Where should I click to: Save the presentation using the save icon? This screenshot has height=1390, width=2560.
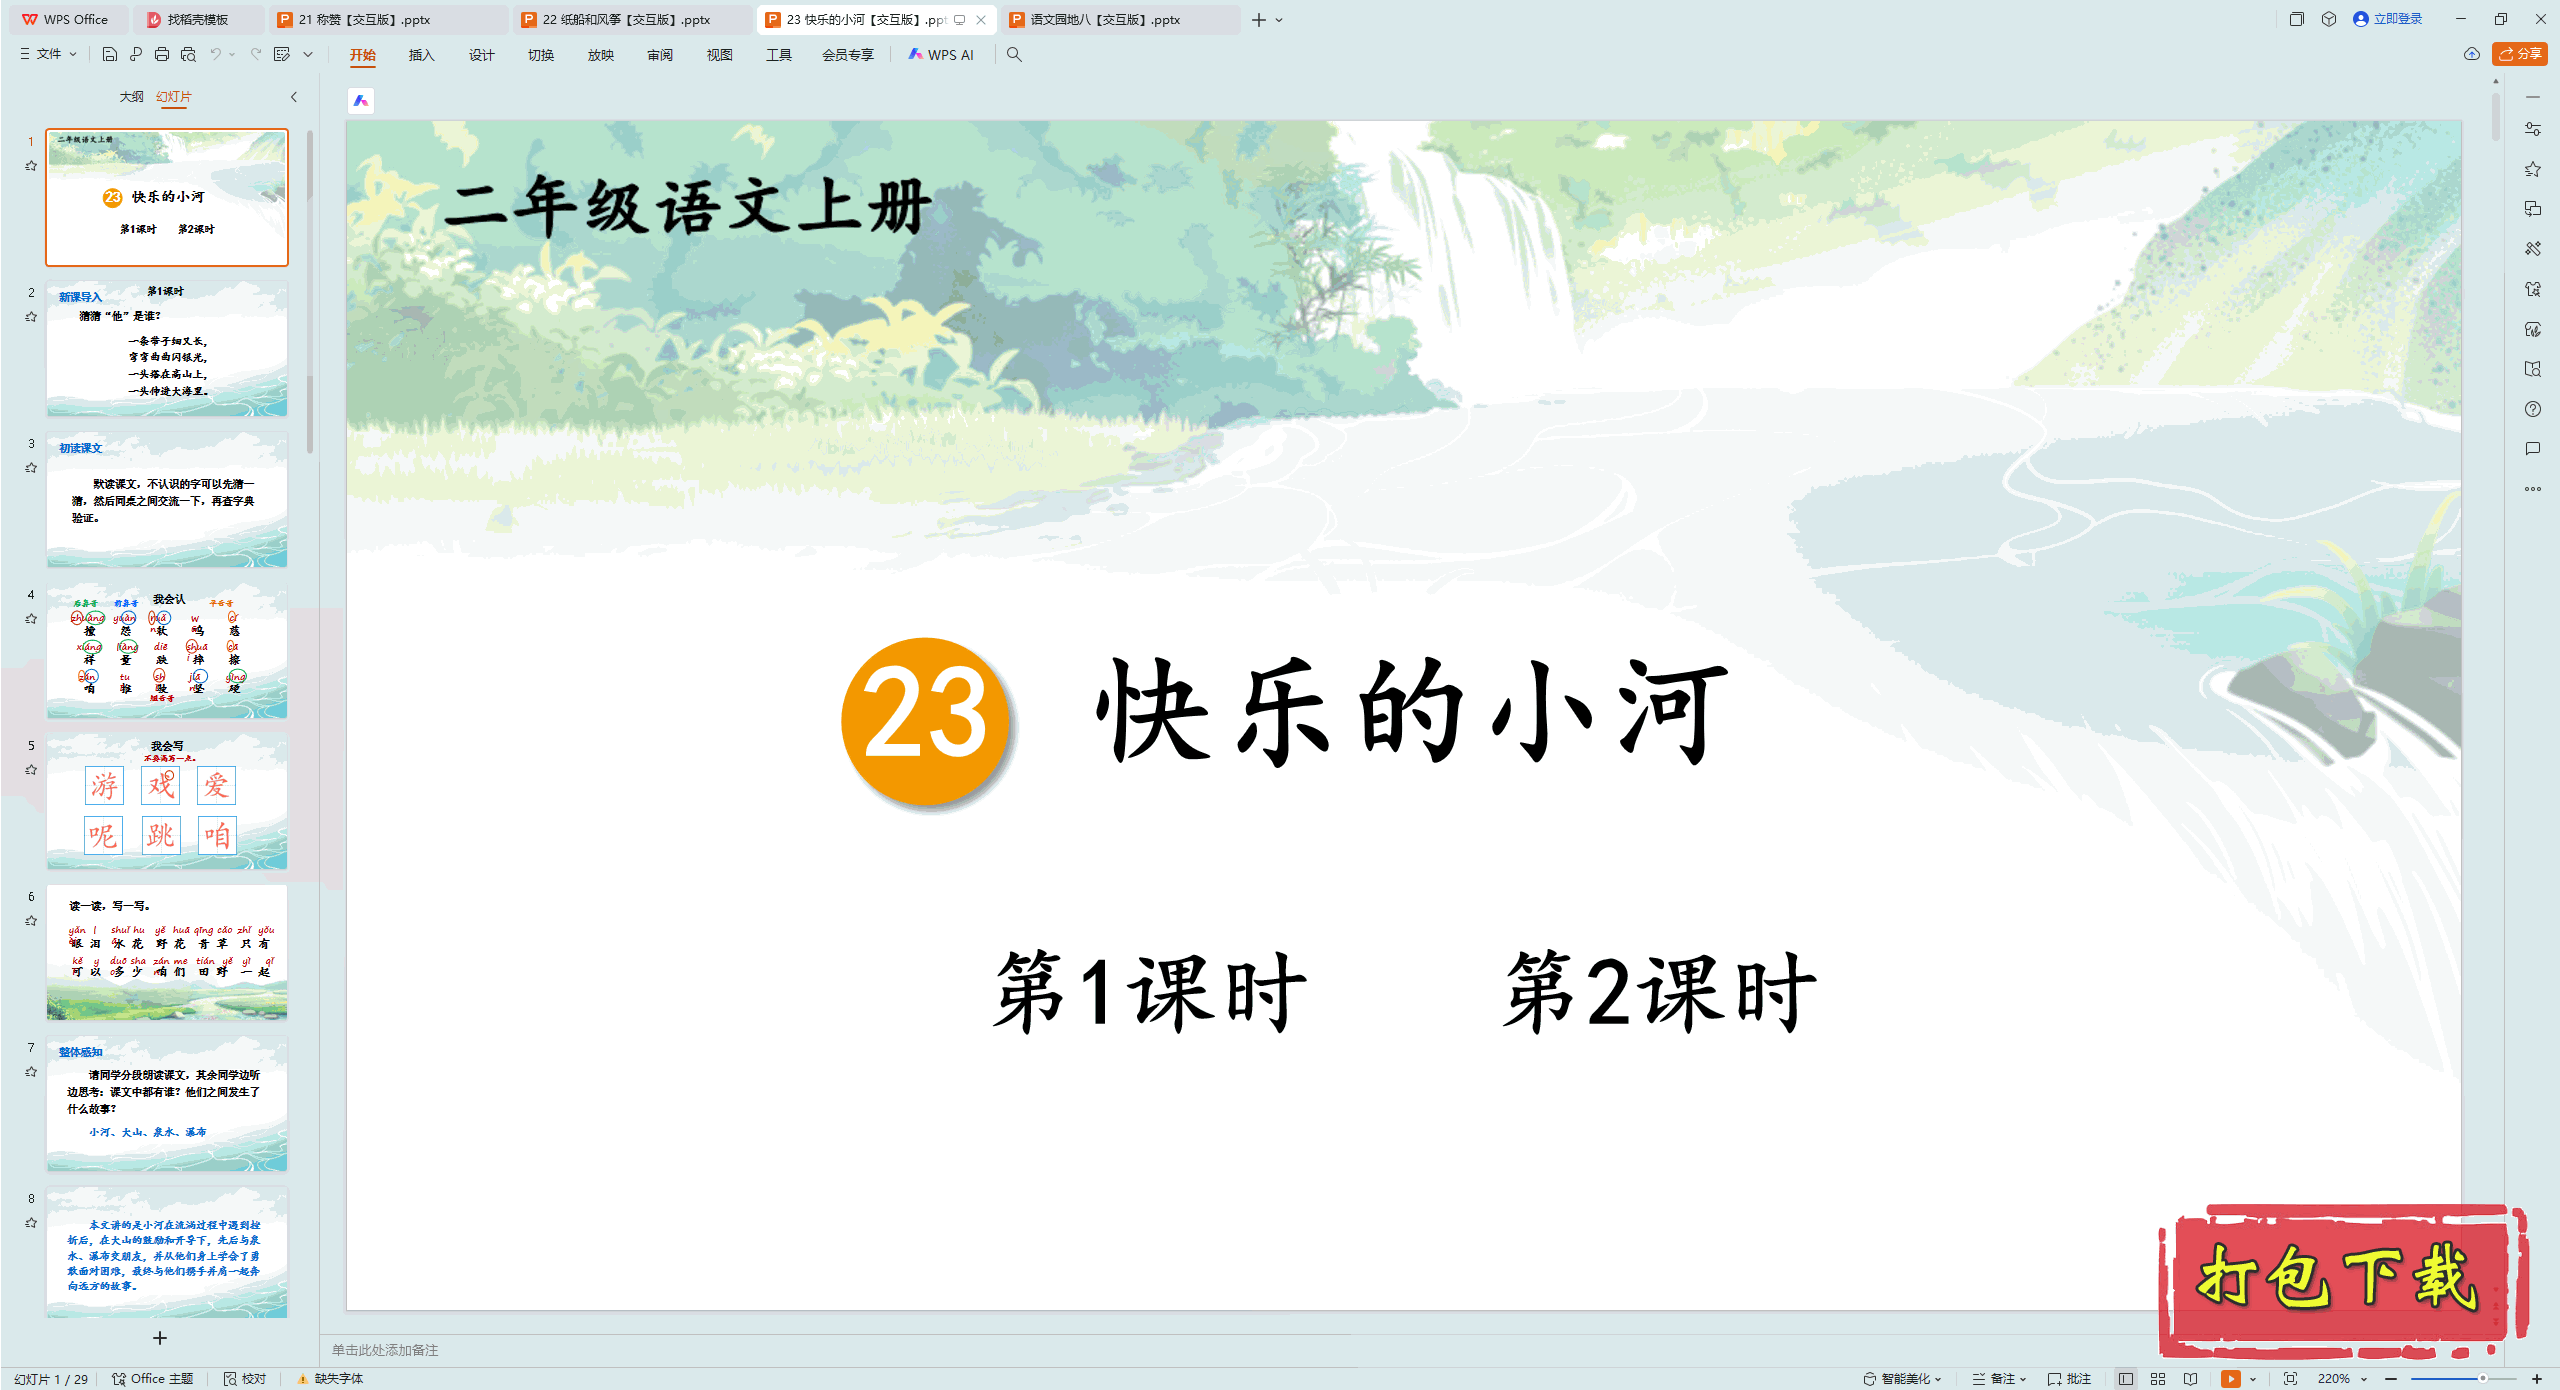110,55
